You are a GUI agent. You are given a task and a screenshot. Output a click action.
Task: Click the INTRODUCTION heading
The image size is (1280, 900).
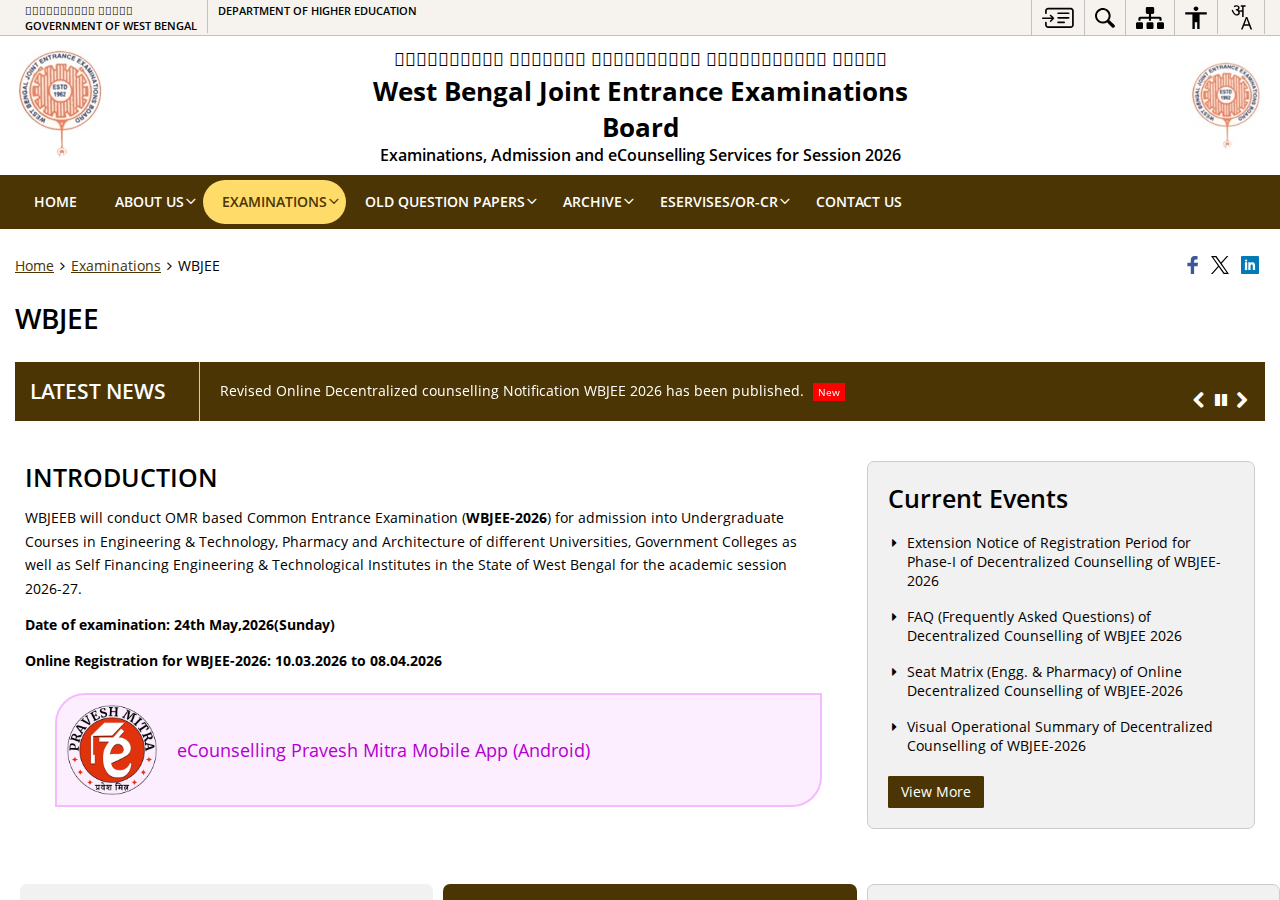pos(121,478)
